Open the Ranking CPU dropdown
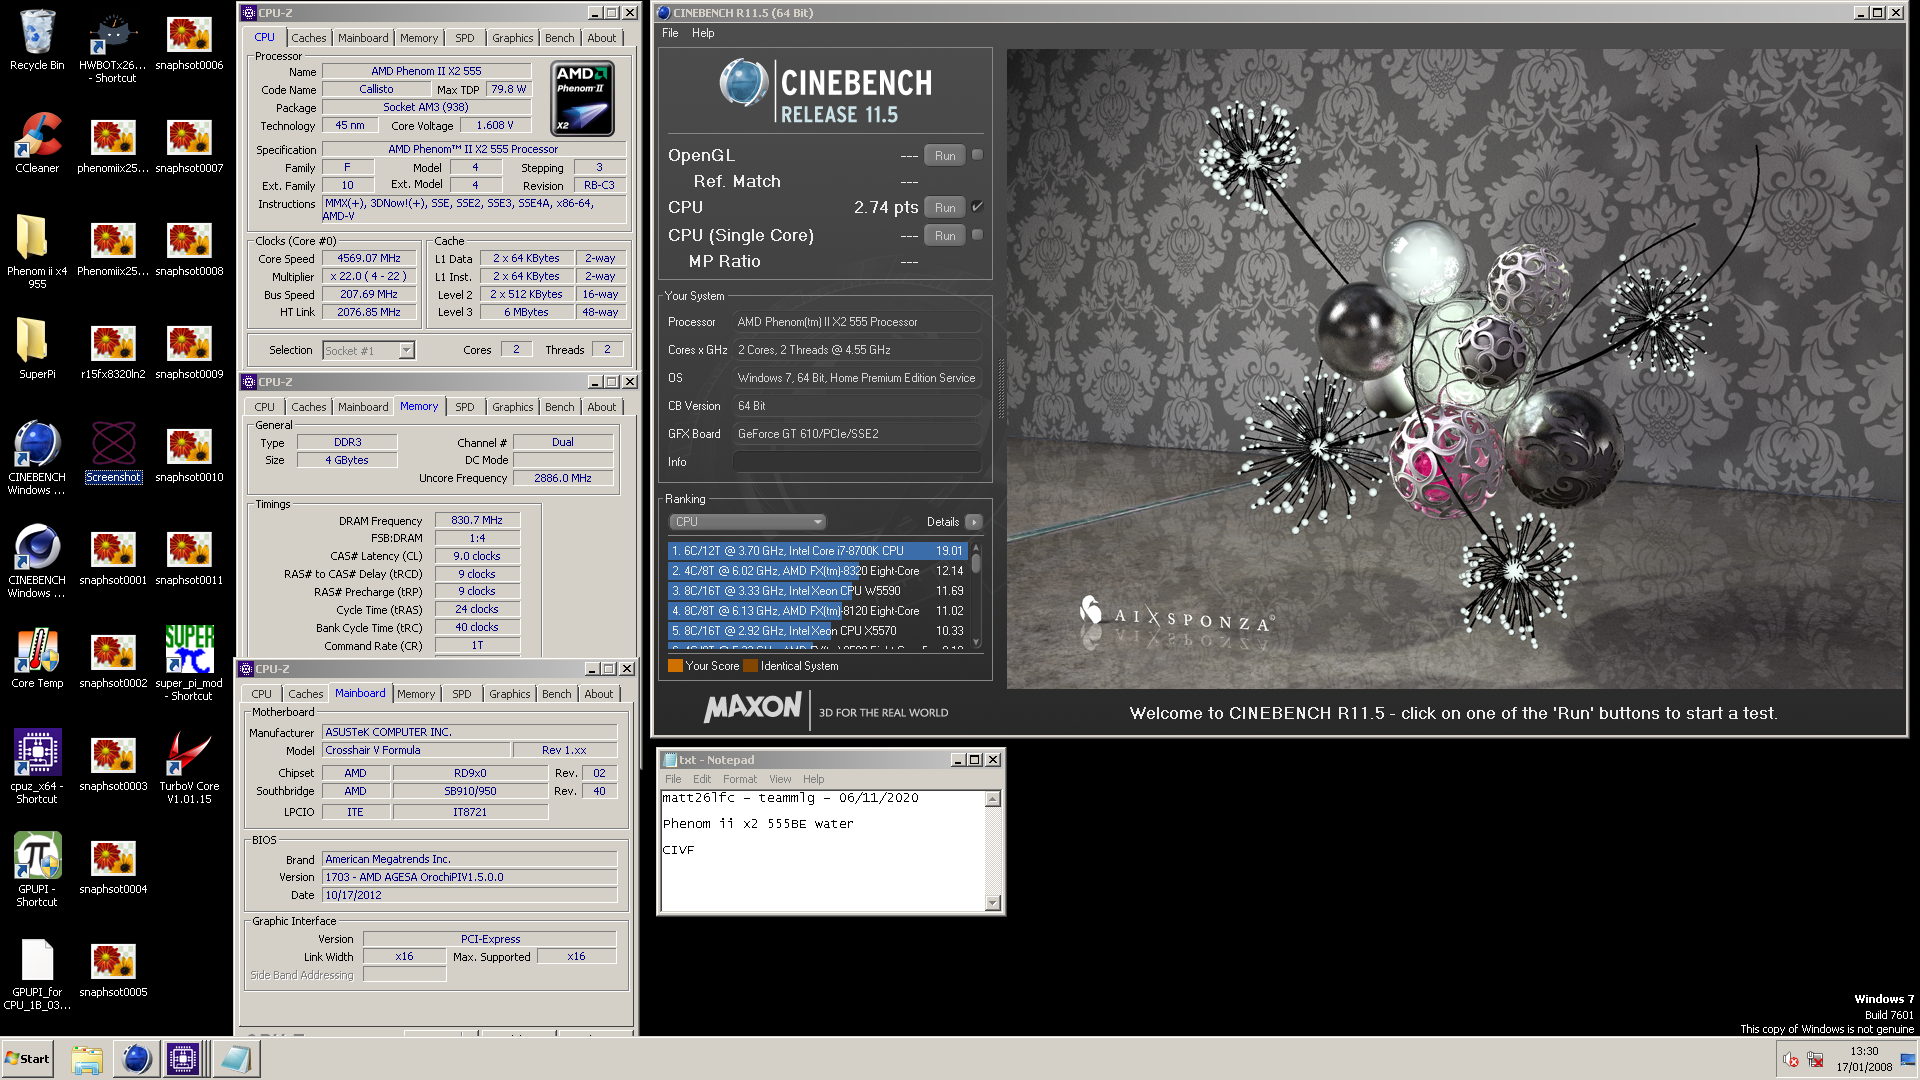This screenshot has height=1080, width=1920. (x=746, y=522)
